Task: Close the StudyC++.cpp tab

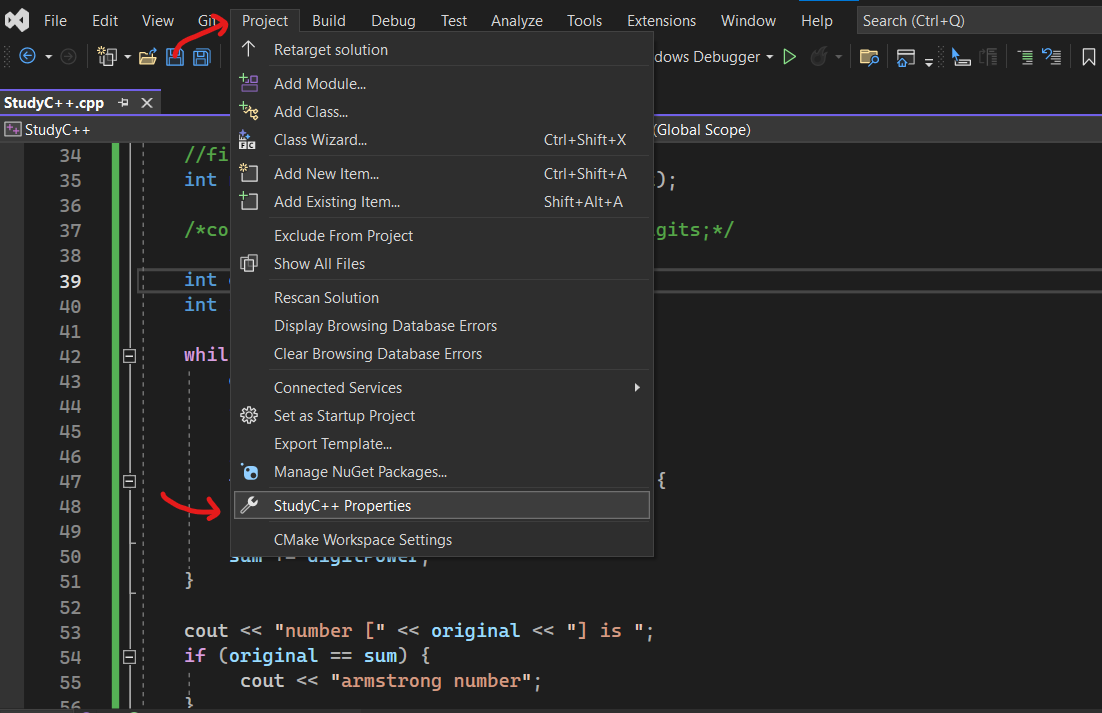Action: 147,103
